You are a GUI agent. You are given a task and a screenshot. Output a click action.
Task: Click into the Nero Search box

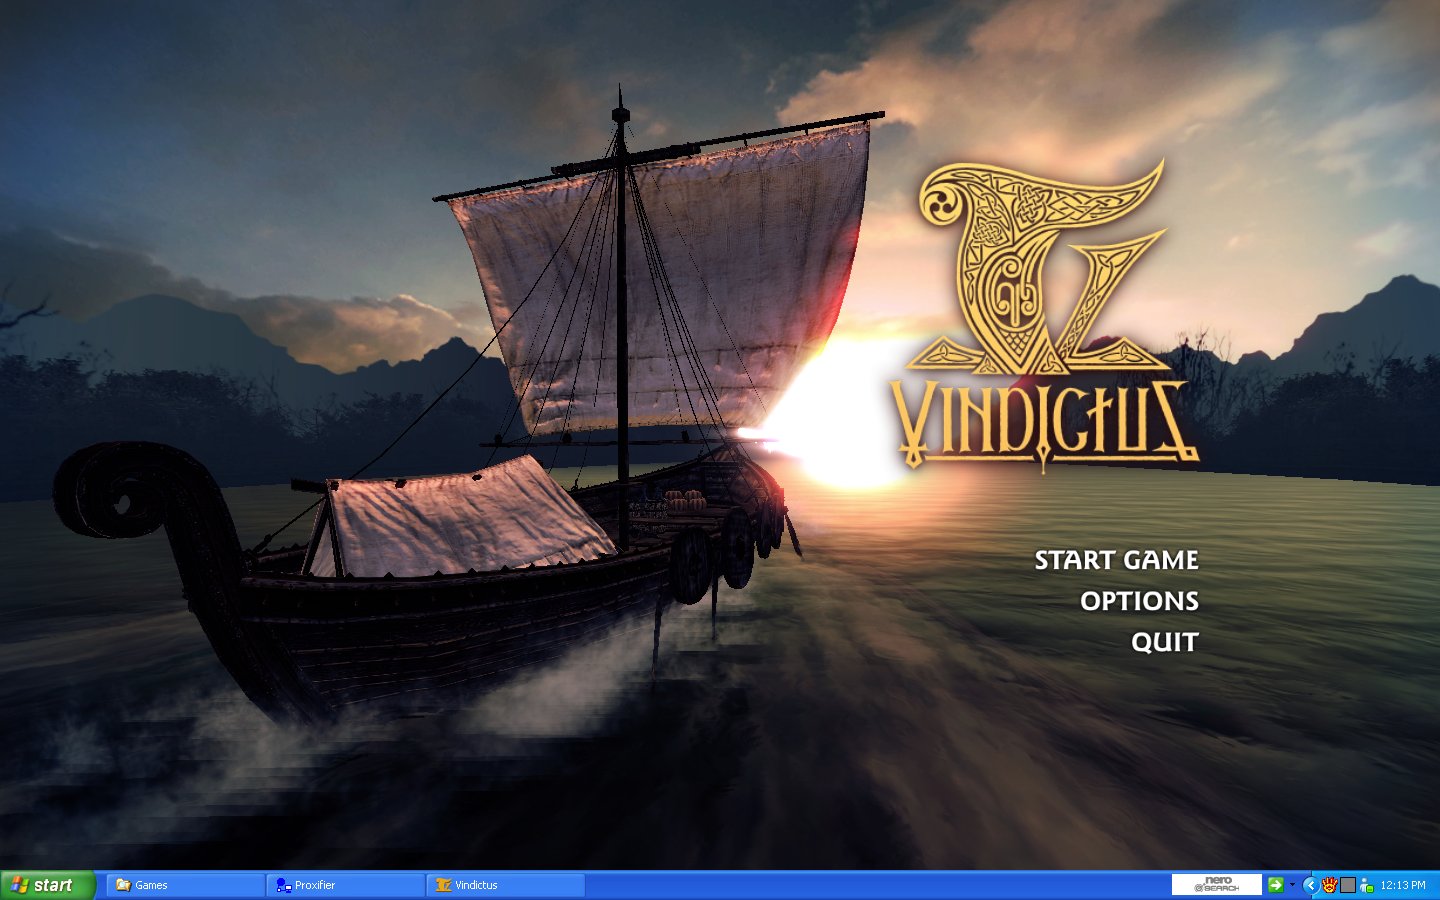(x=1217, y=885)
